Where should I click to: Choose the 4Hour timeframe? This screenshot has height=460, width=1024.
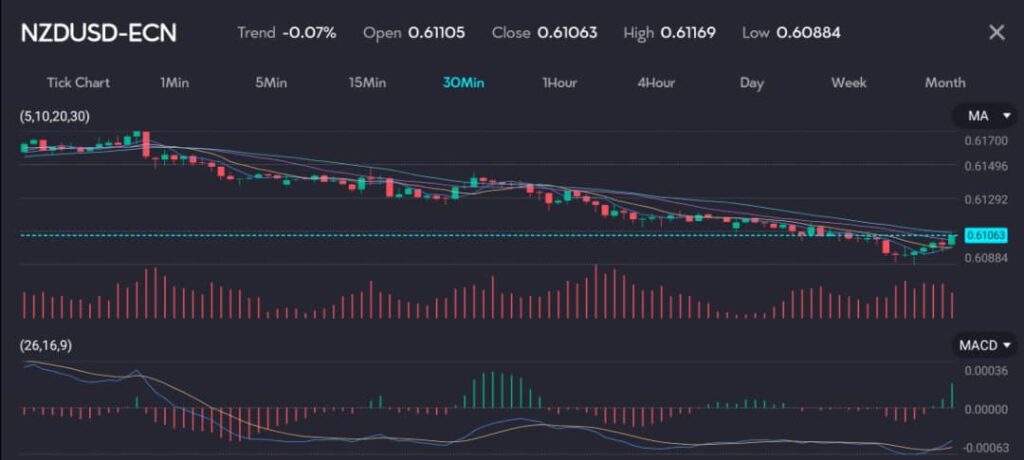point(656,82)
